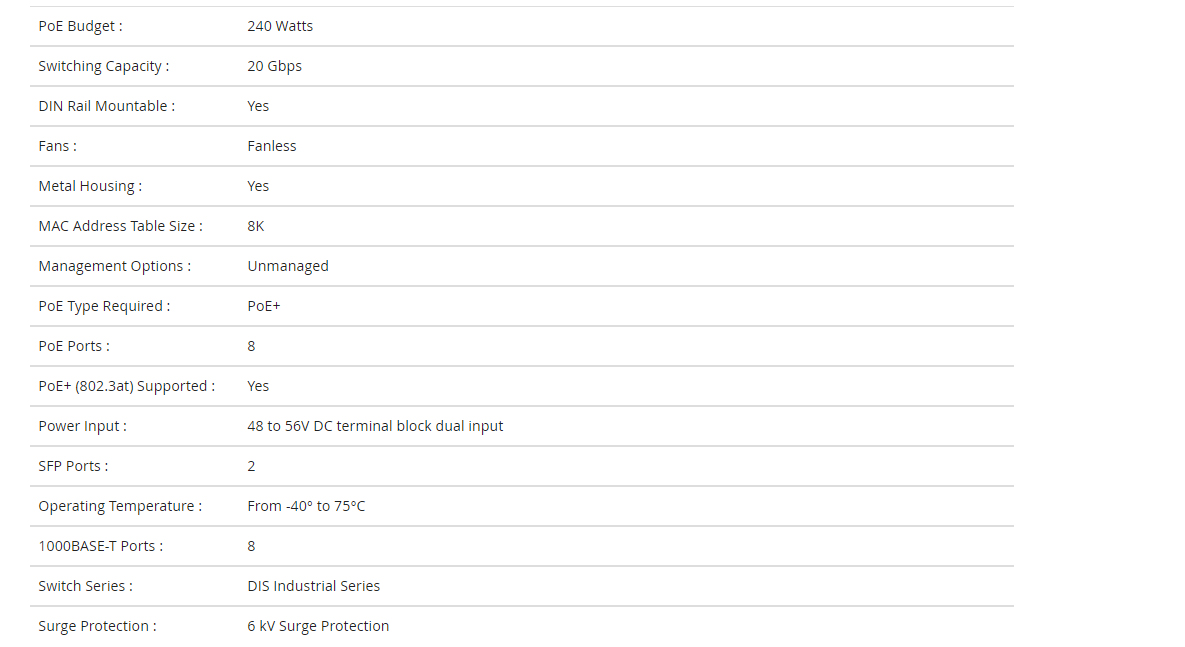Select the Fanless value text

click(x=271, y=146)
